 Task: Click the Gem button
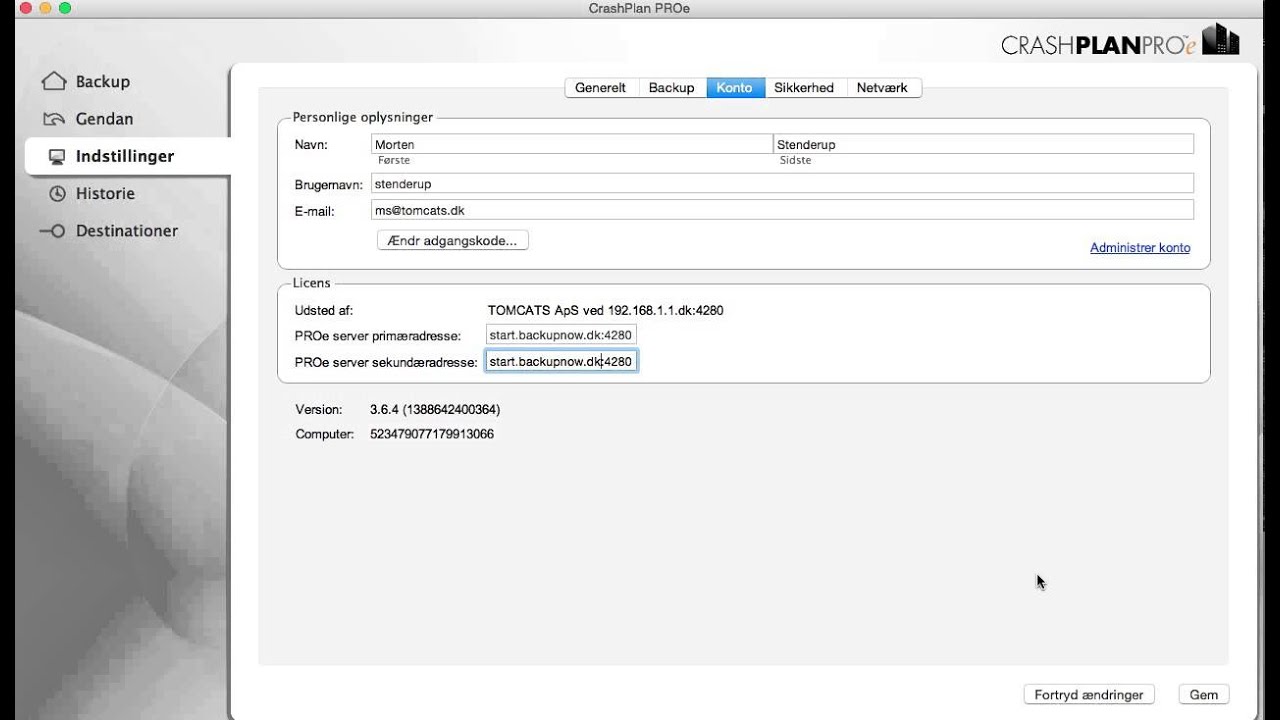point(1203,694)
